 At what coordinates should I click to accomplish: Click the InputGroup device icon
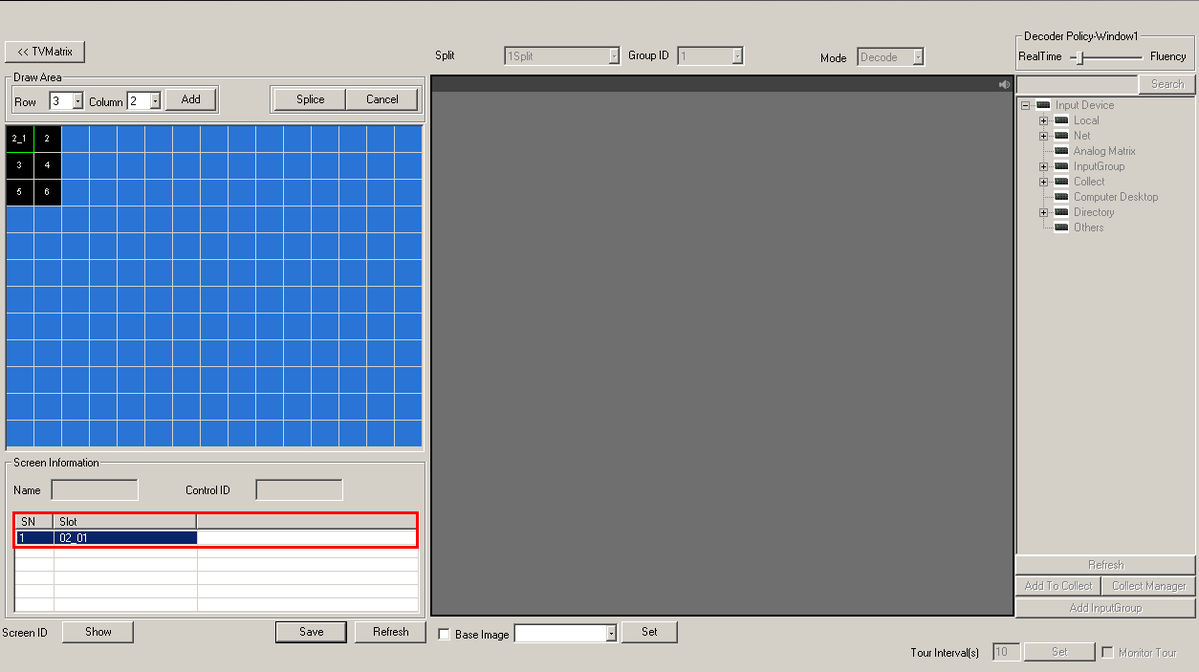(1061, 166)
